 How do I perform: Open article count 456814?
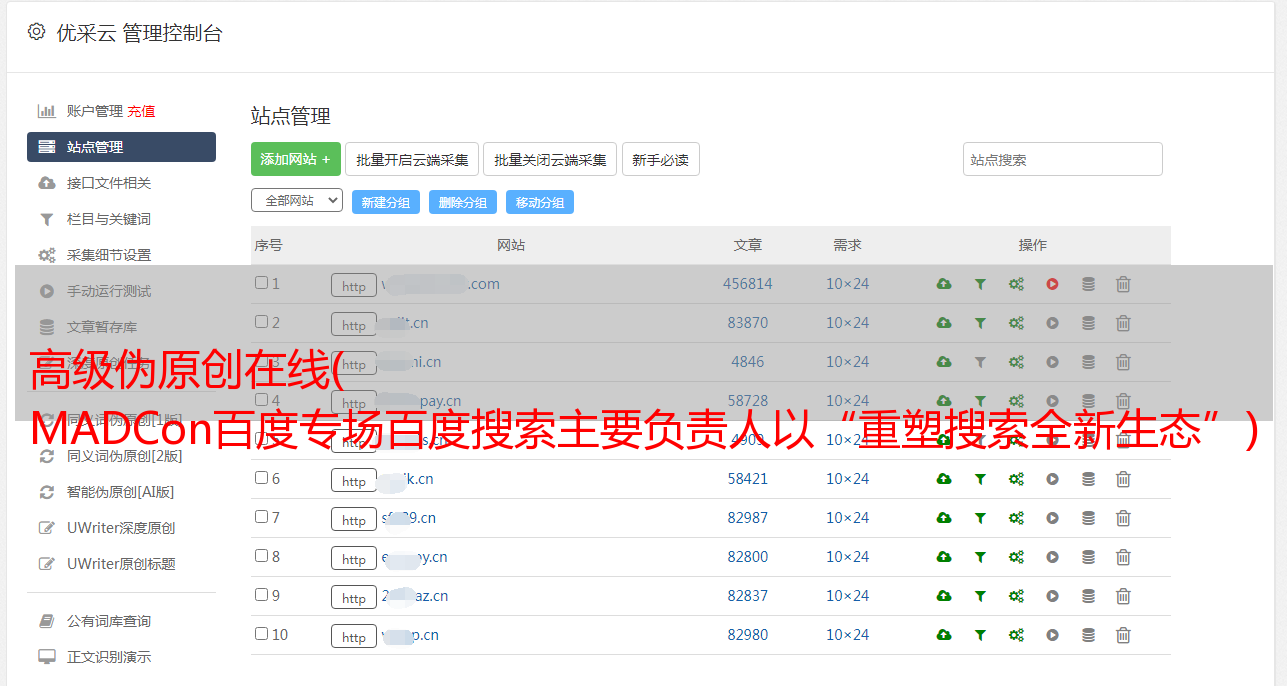[x=748, y=284]
